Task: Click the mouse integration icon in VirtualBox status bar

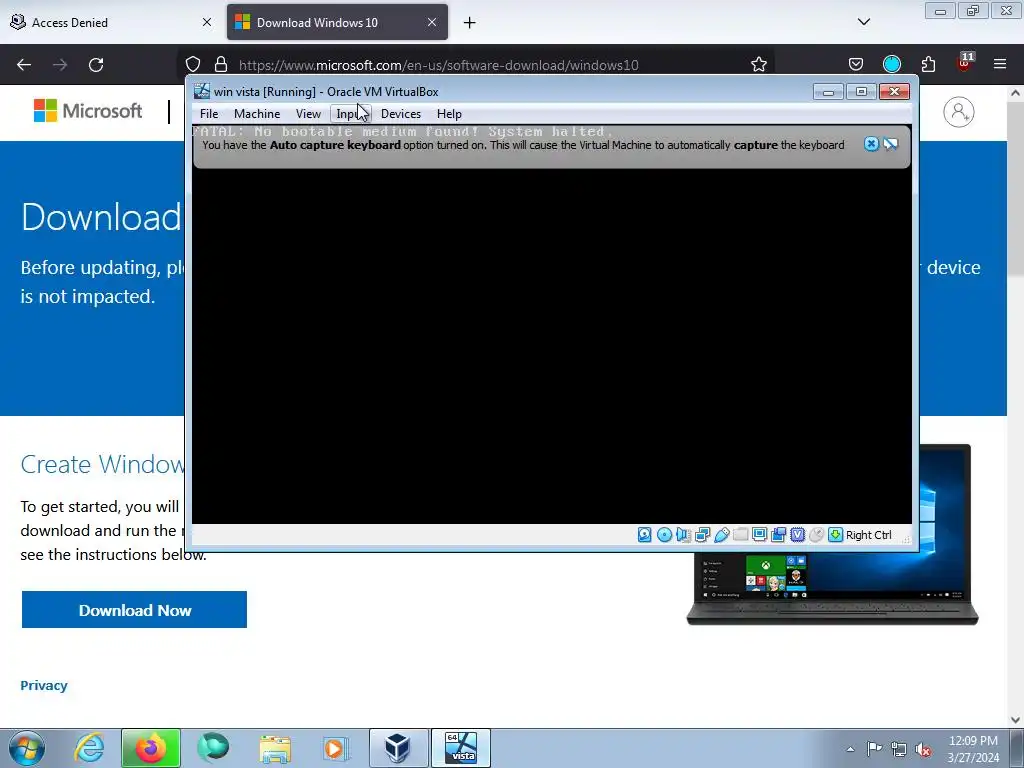Action: pos(816,535)
